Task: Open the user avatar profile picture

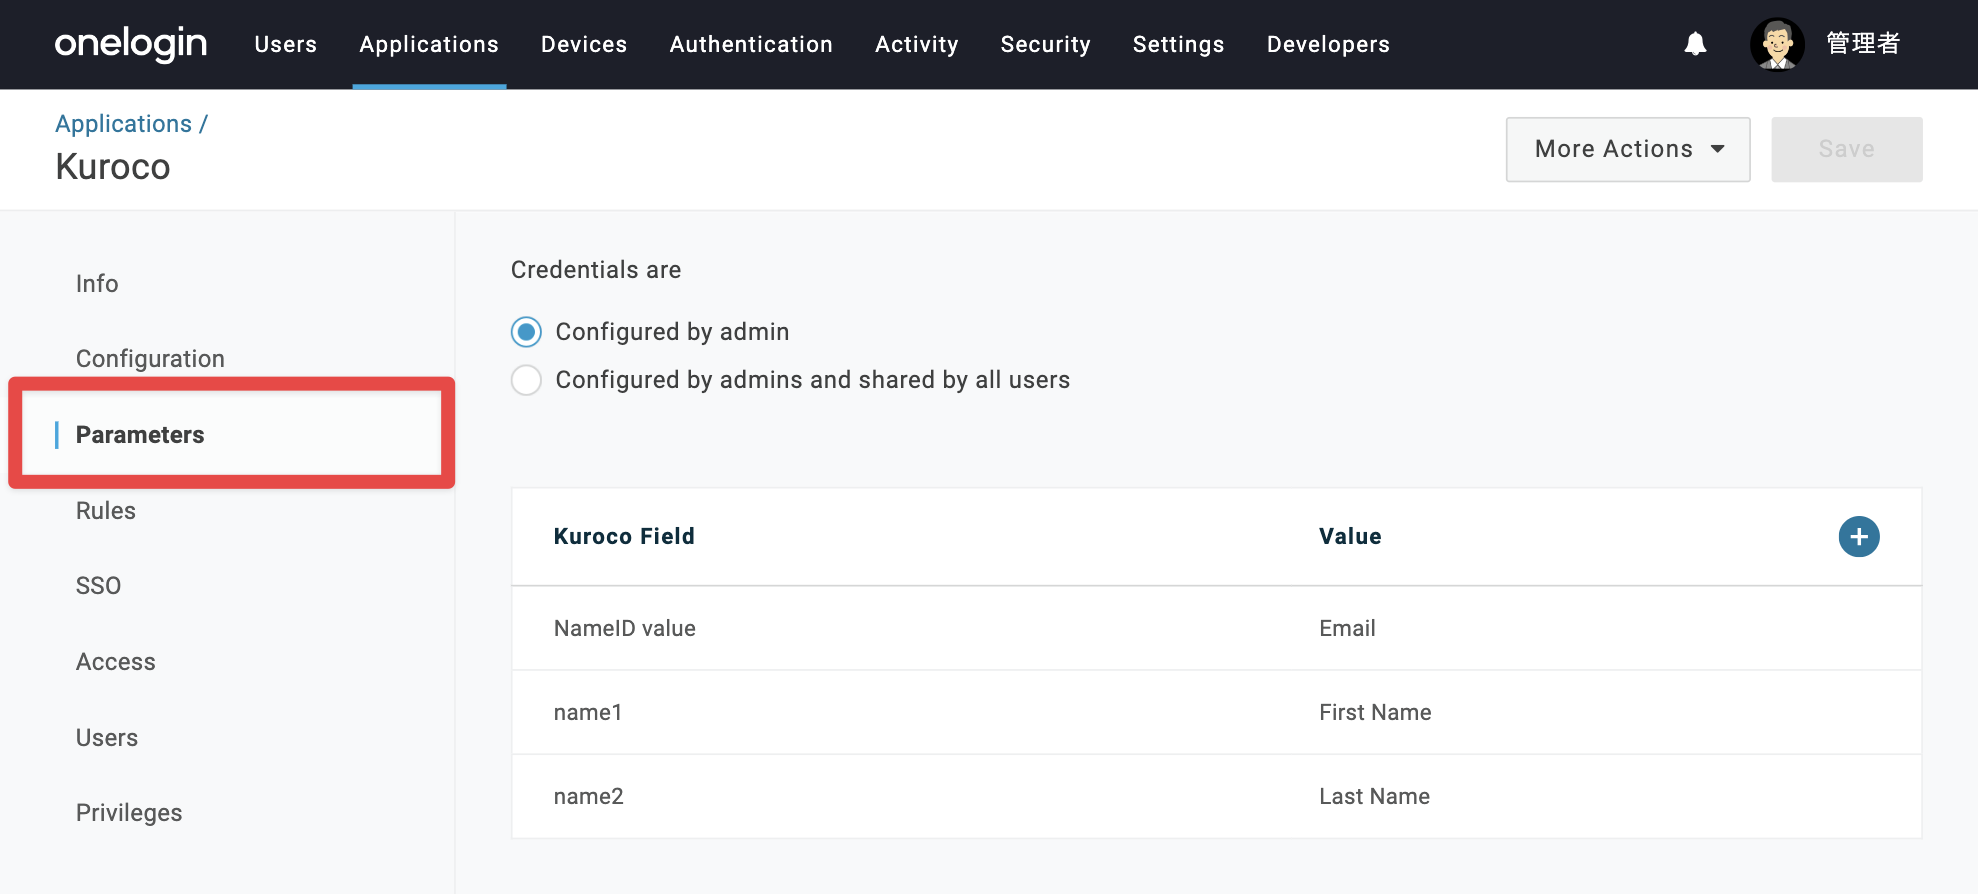Action: click(1777, 44)
